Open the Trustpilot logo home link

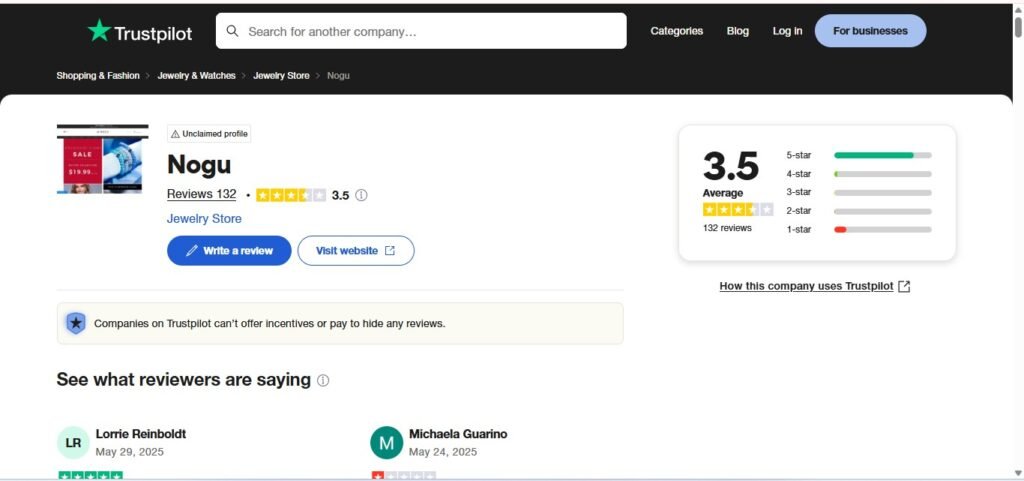pos(140,31)
